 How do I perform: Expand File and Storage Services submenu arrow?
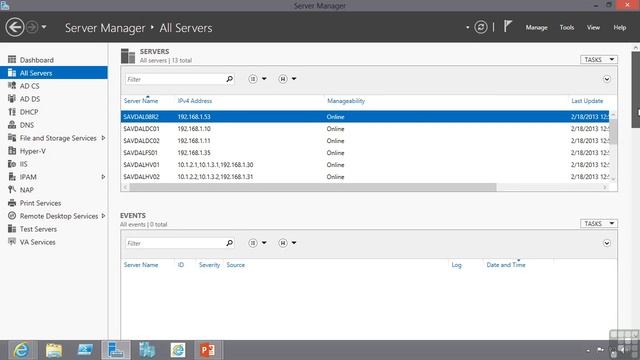pos(103,138)
